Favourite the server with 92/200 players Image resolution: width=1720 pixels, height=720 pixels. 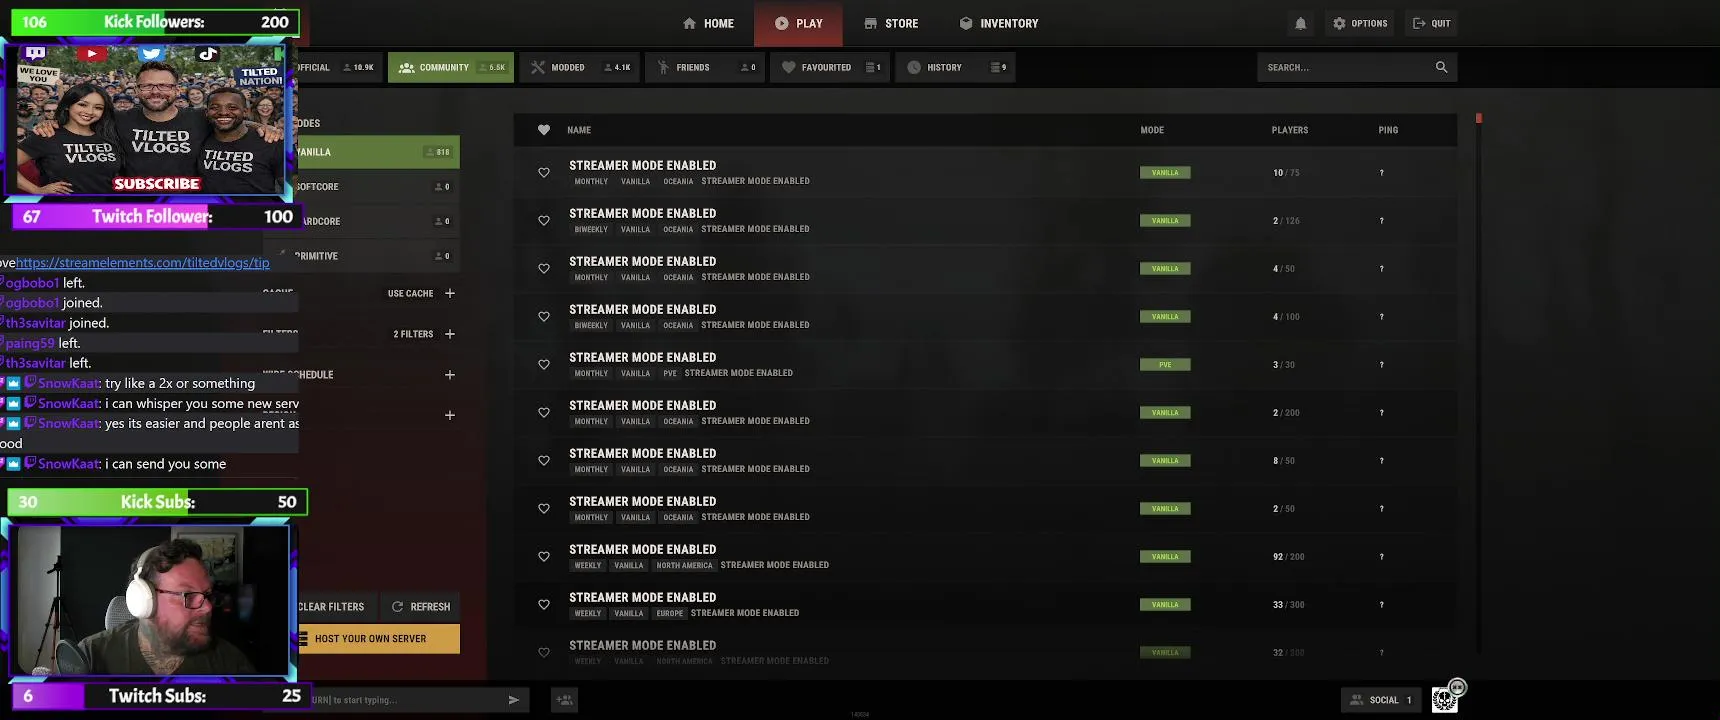(544, 557)
